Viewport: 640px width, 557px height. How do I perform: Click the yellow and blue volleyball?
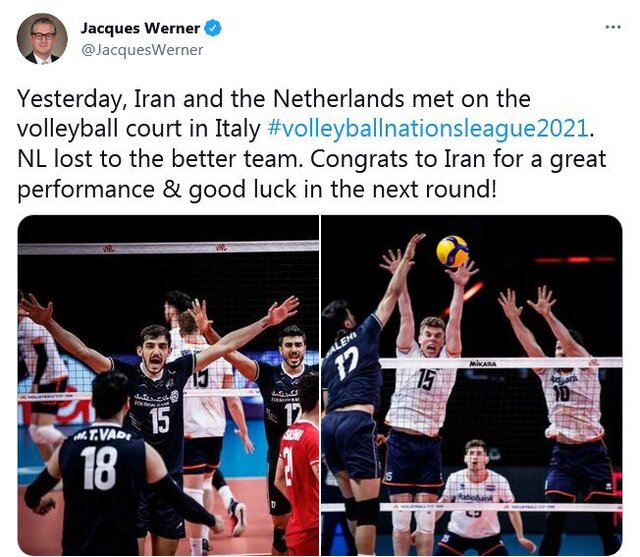point(452,251)
